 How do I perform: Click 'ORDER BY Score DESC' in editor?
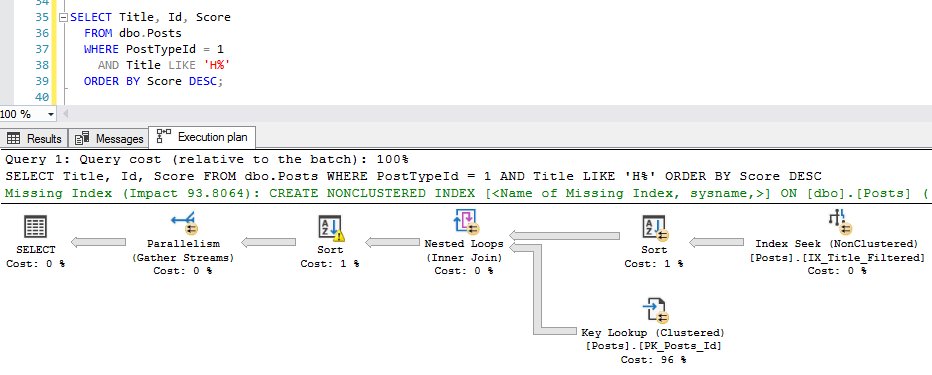coord(150,81)
